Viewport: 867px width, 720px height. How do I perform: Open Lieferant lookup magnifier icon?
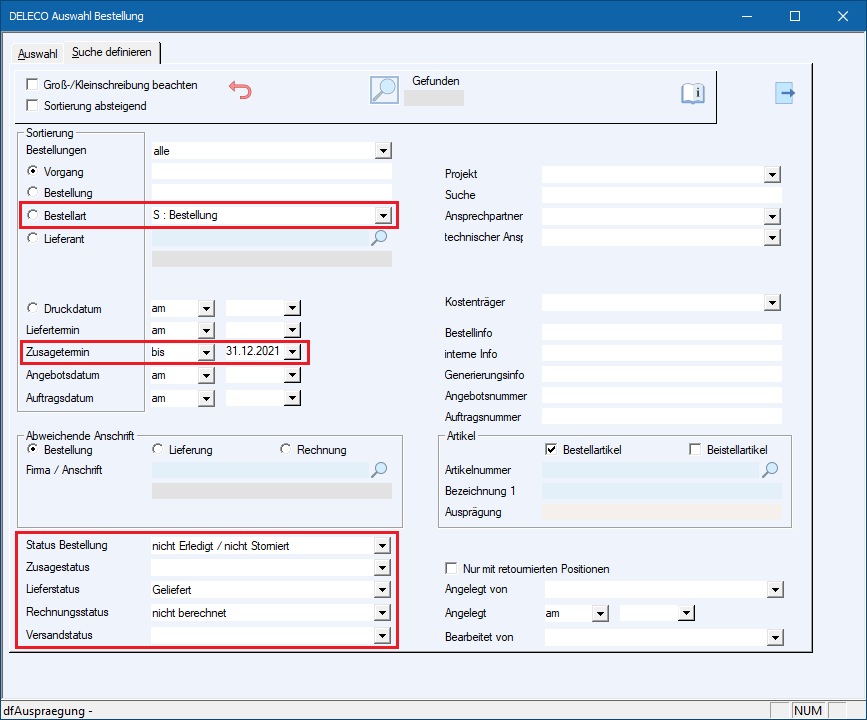(379, 238)
